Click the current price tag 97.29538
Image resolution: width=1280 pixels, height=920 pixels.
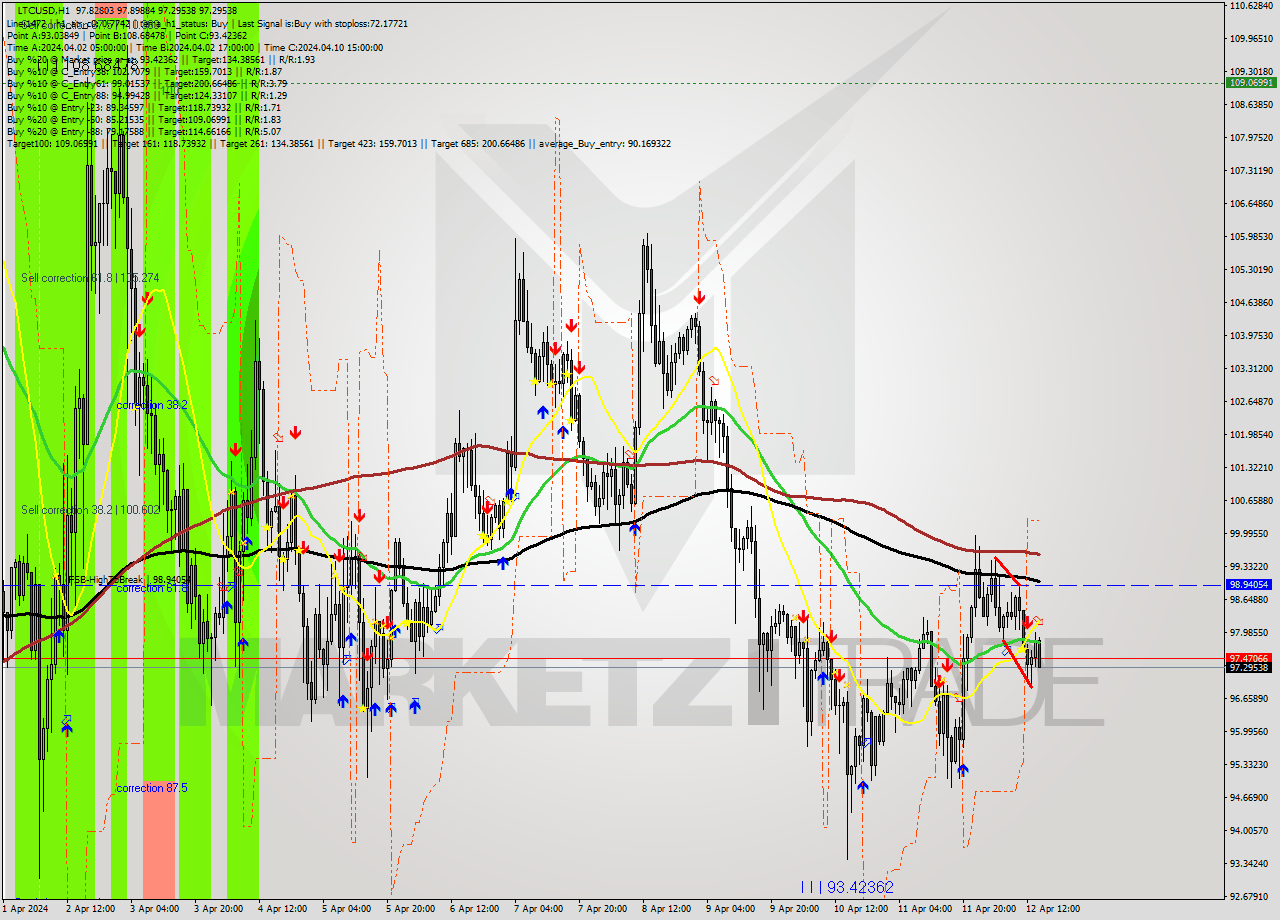click(x=1251, y=667)
